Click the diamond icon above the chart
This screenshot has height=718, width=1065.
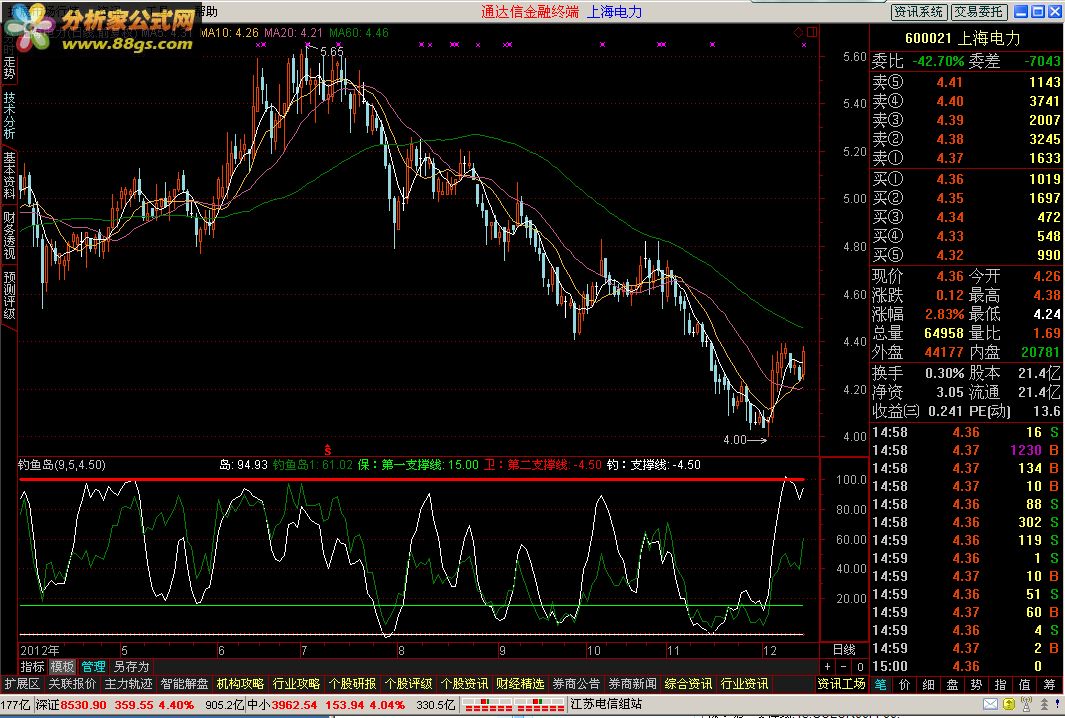799,32
